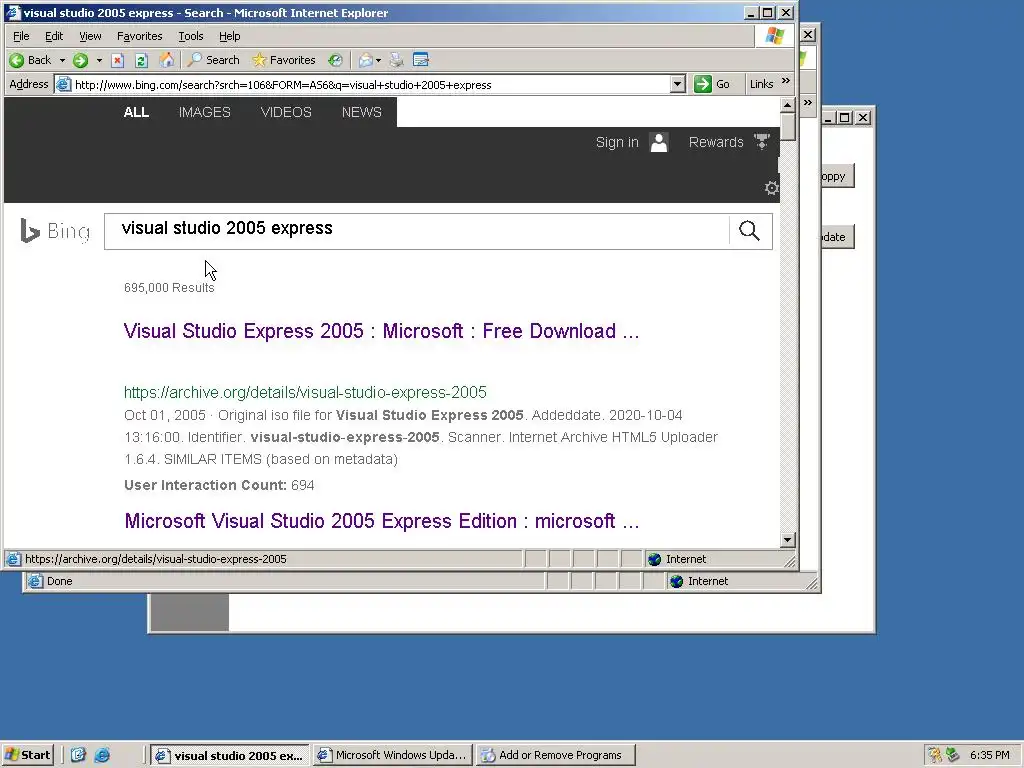
Task: Click the Internet zone status bar icon
Action: point(654,559)
